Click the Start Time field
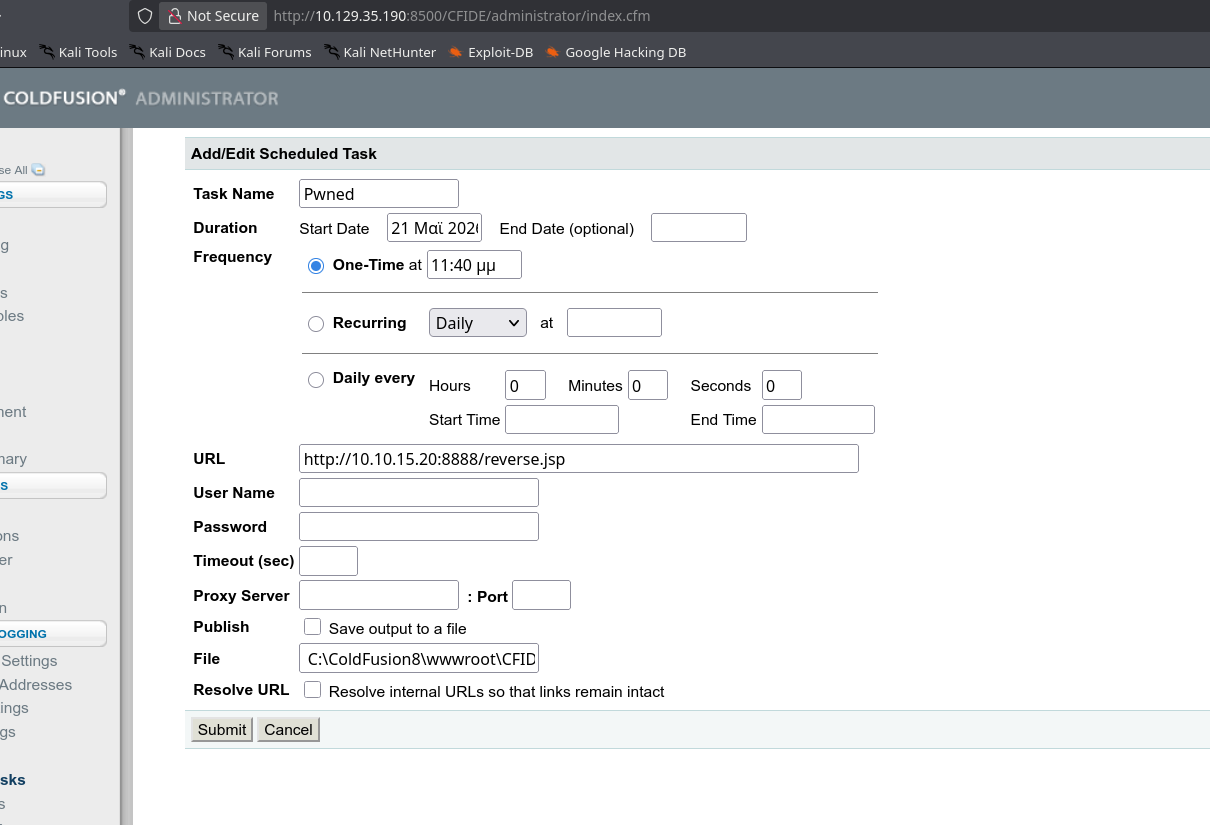The image size is (1210, 825). 562,419
